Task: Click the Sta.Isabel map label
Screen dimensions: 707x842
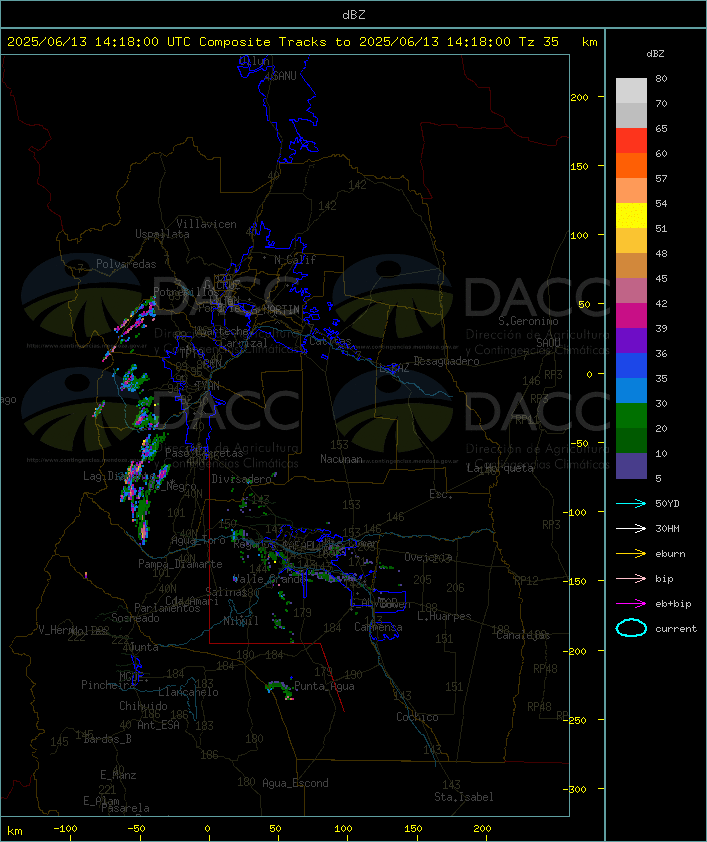Action: pyautogui.click(x=464, y=797)
